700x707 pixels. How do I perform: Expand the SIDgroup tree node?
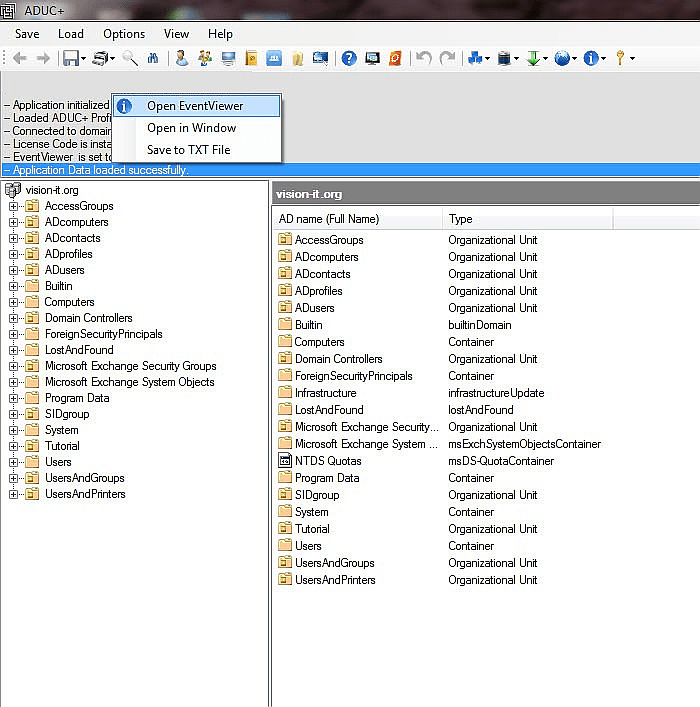click(13, 414)
